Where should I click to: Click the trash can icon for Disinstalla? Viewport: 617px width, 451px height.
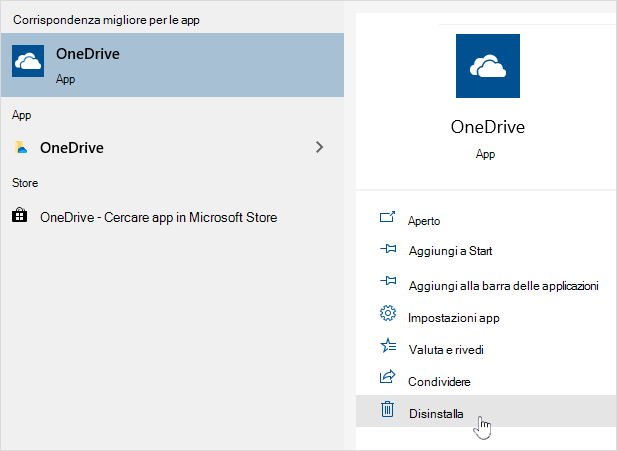388,409
